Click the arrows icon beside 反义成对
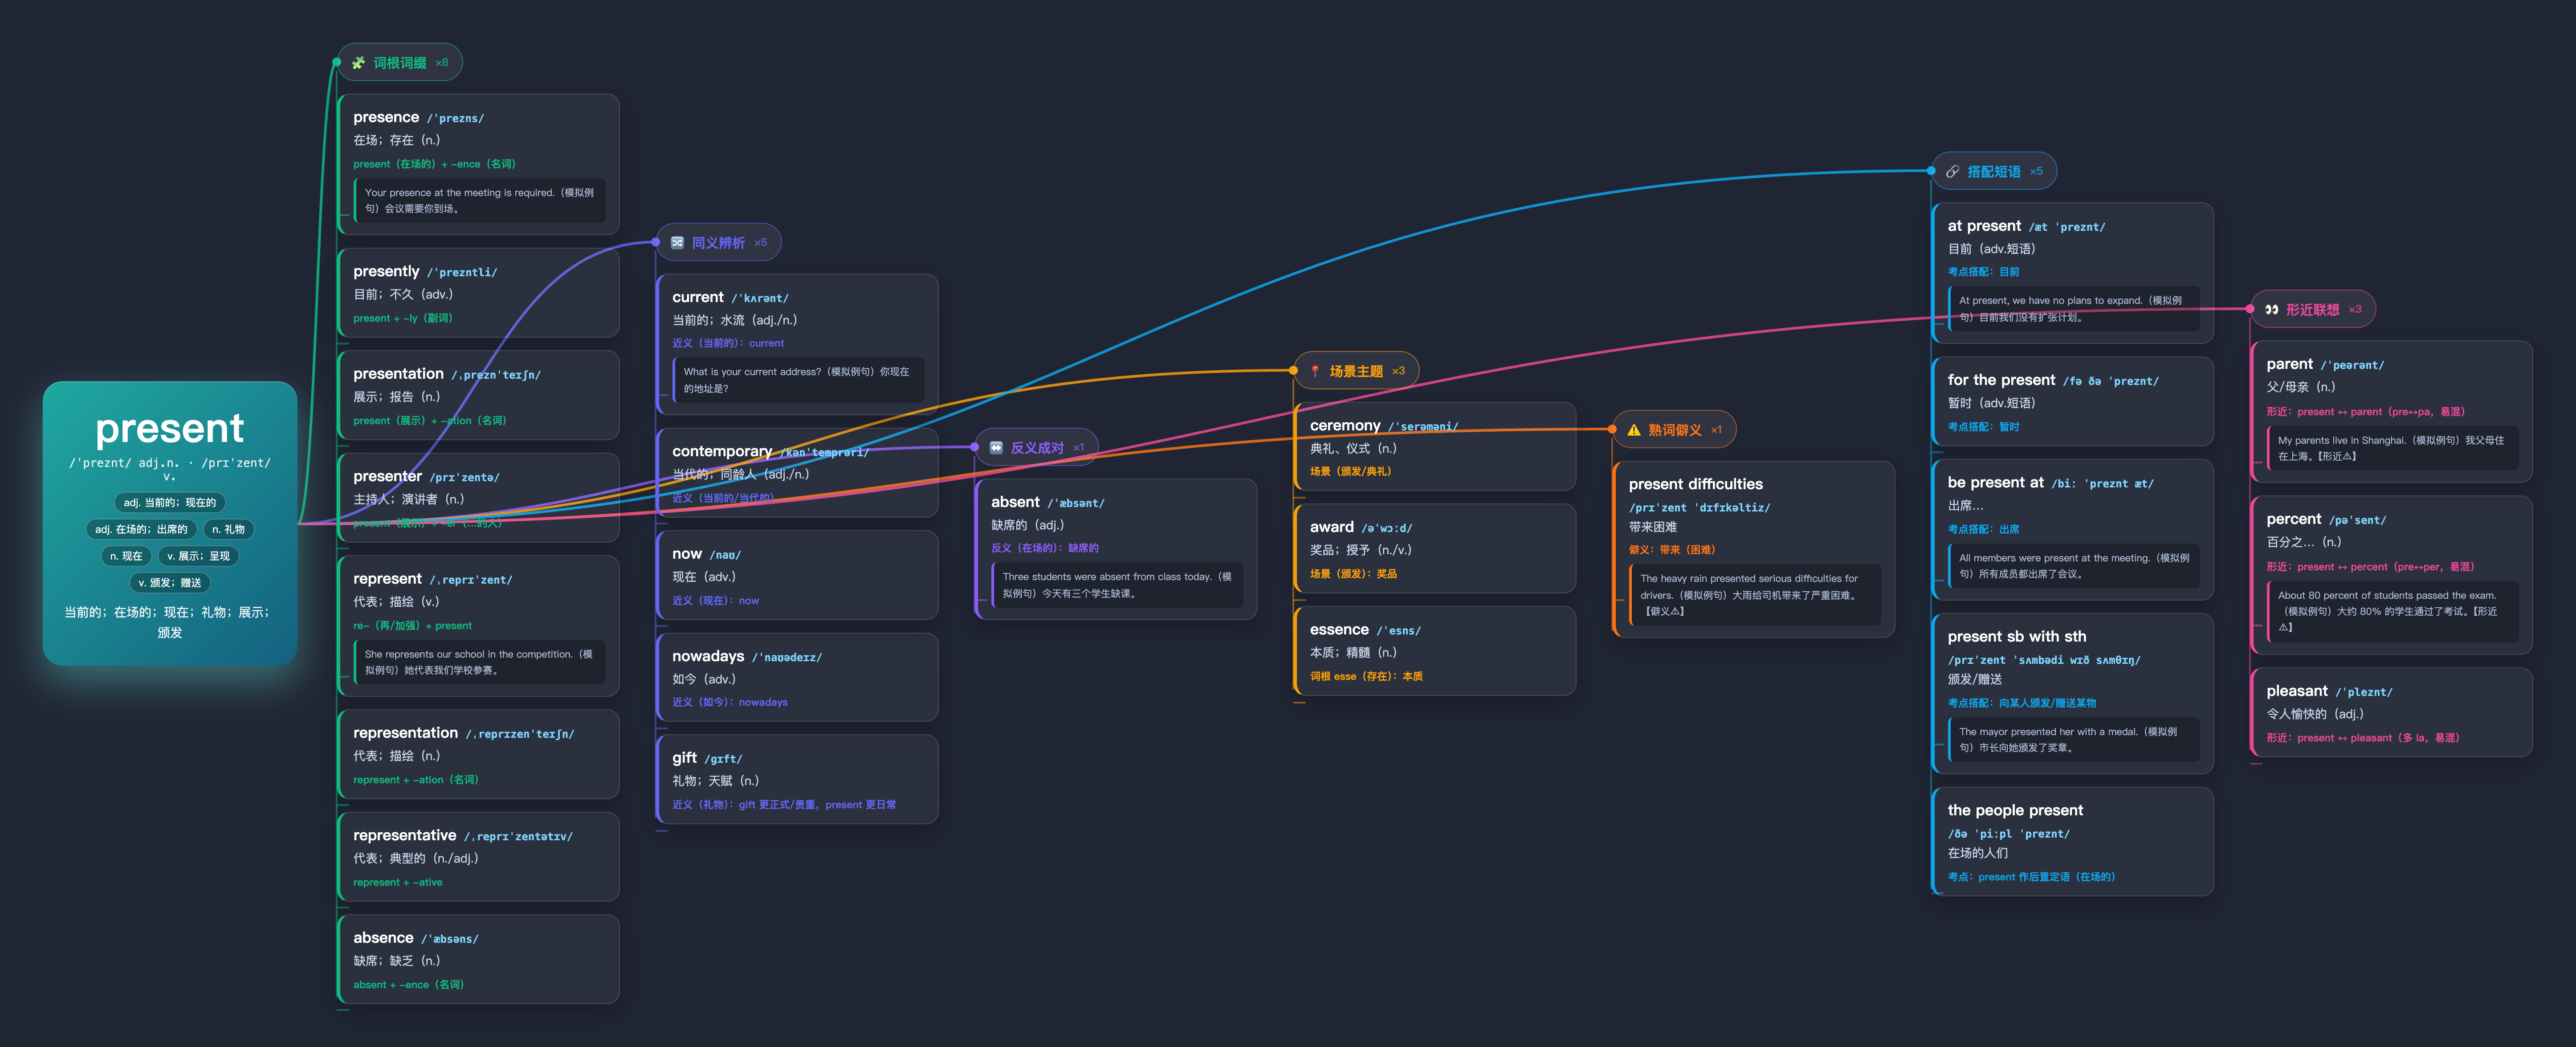Viewport: 2576px width, 1047px height. tap(996, 448)
